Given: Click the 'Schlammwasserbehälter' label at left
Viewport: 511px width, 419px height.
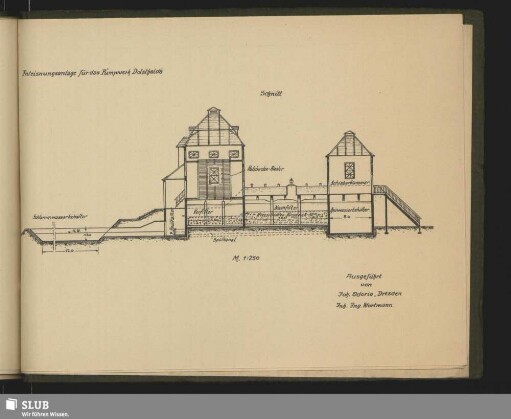Looking at the screenshot, I should (60, 217).
